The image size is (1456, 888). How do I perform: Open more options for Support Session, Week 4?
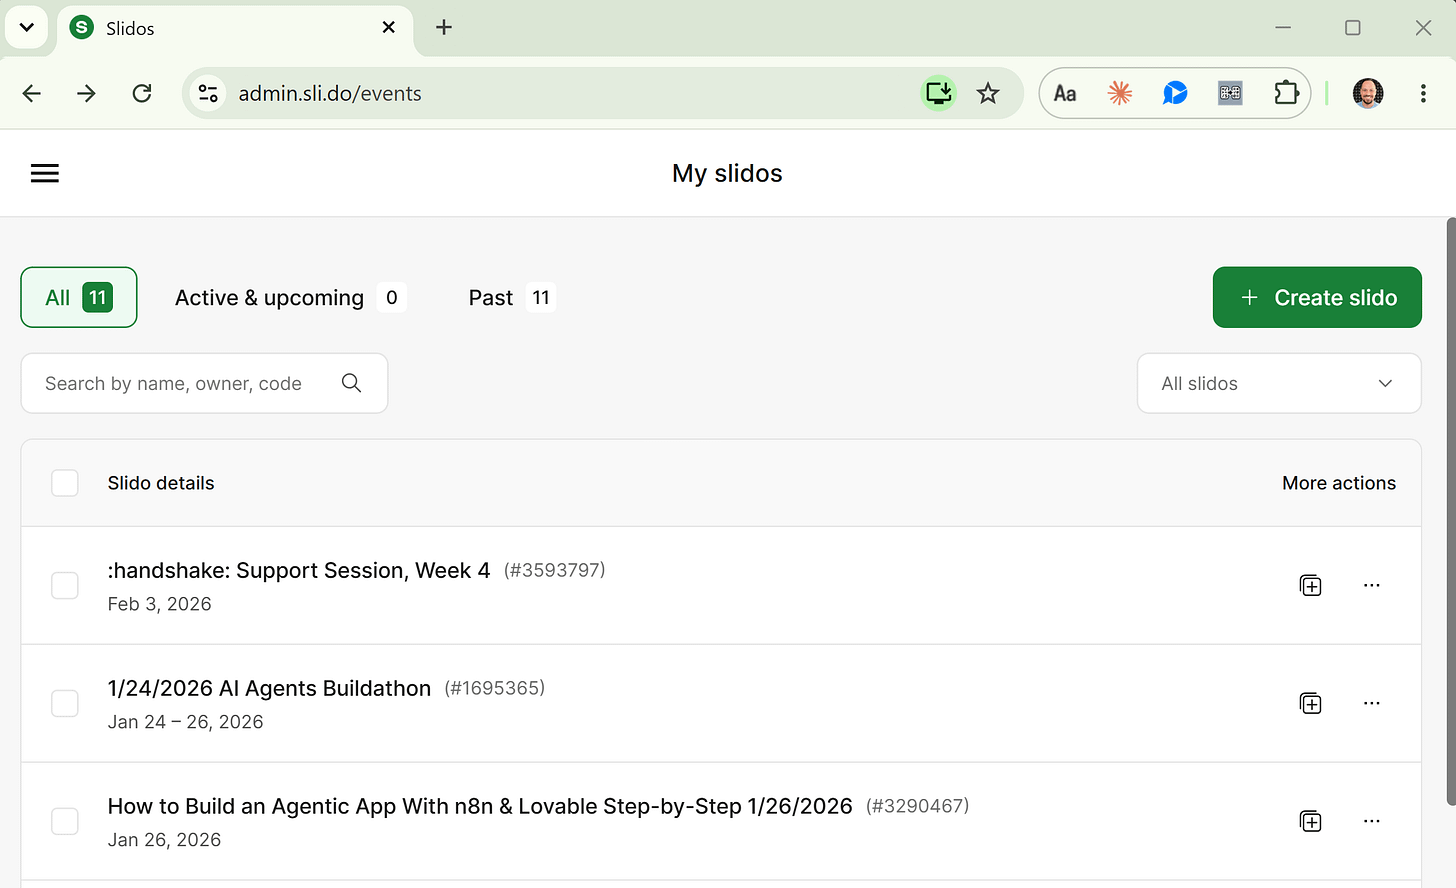[1371, 585]
